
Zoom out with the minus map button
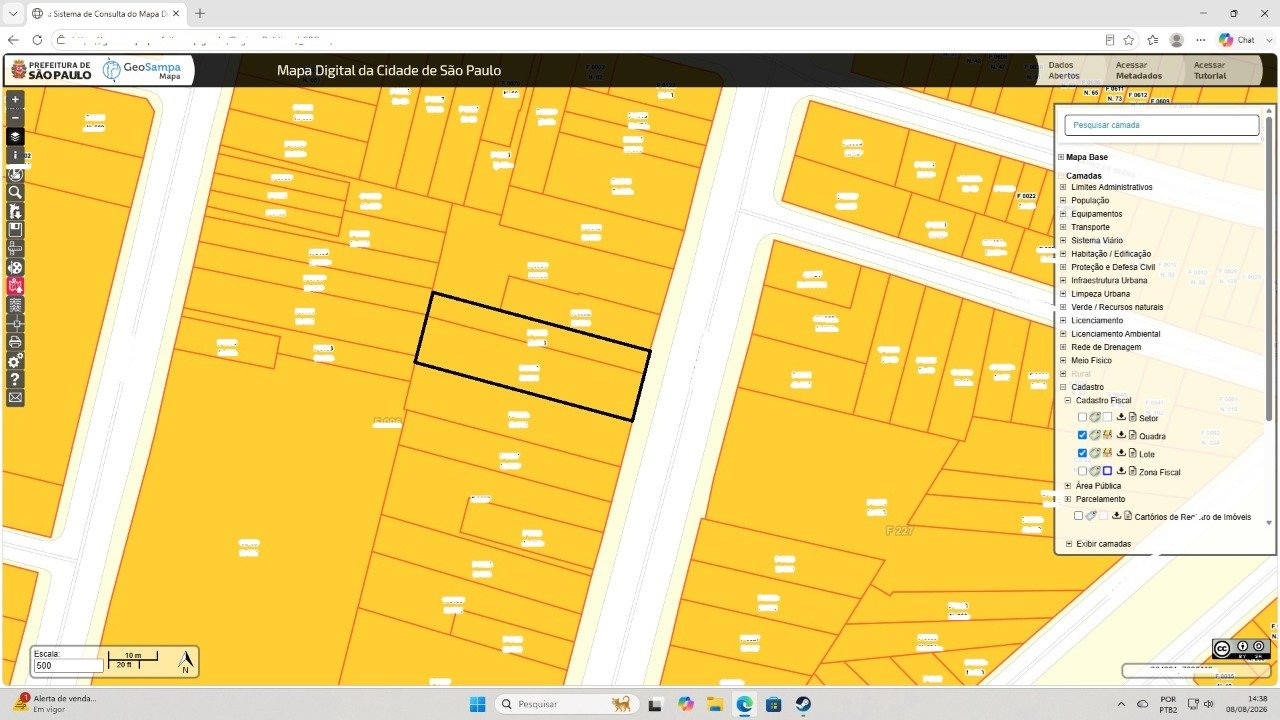tap(15, 117)
